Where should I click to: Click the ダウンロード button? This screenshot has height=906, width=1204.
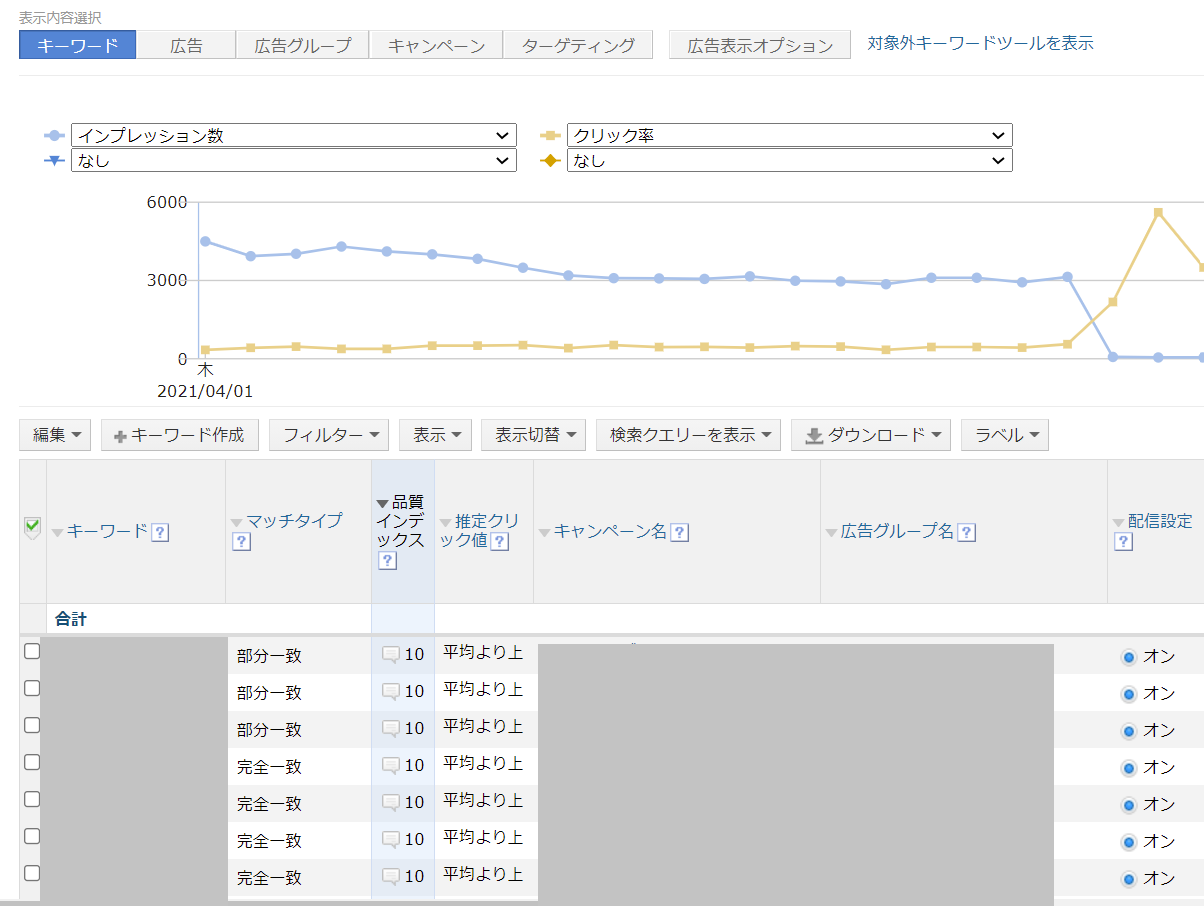[870, 435]
